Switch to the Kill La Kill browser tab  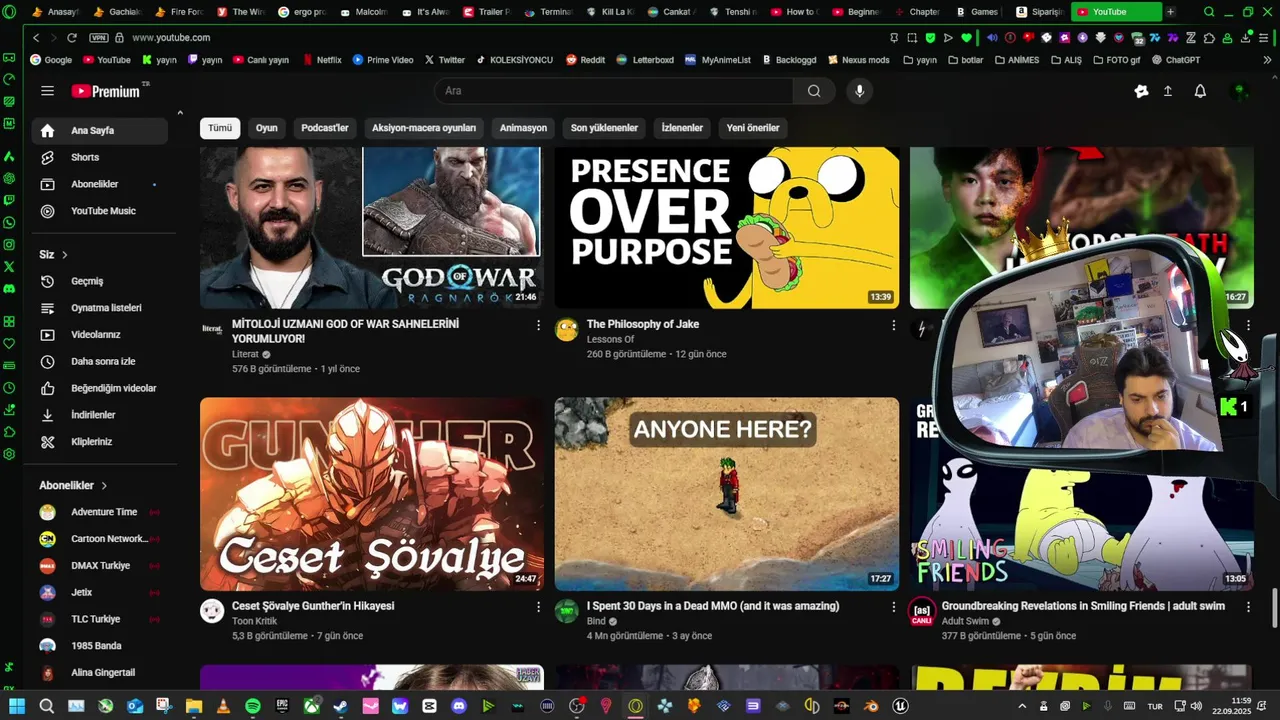point(610,12)
